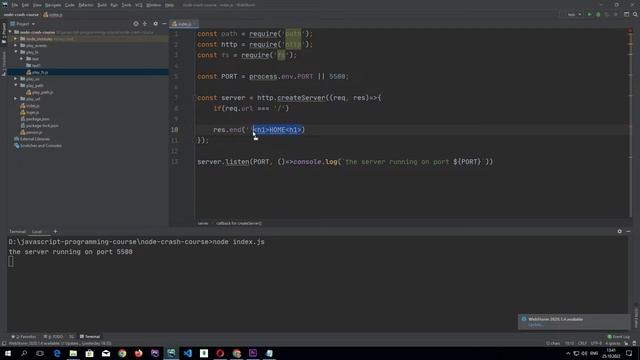The image size is (640, 360).
Task: Open the Code menu
Action: pyautogui.click(x=70, y=5)
